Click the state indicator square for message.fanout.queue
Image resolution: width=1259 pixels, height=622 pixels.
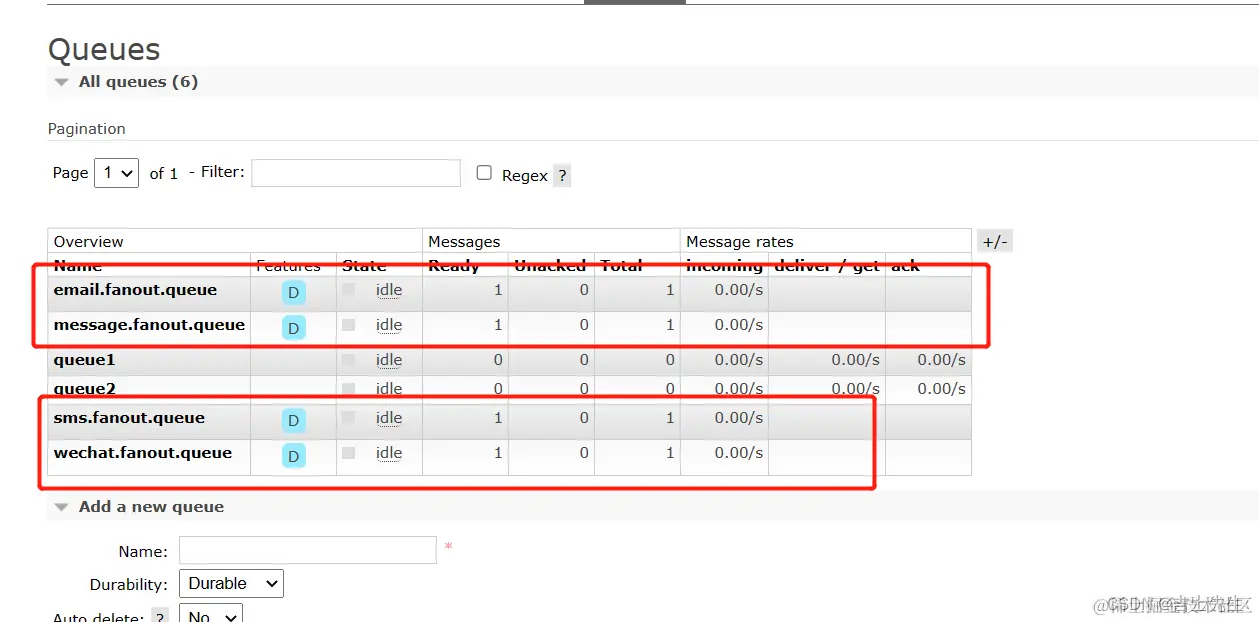click(348, 325)
